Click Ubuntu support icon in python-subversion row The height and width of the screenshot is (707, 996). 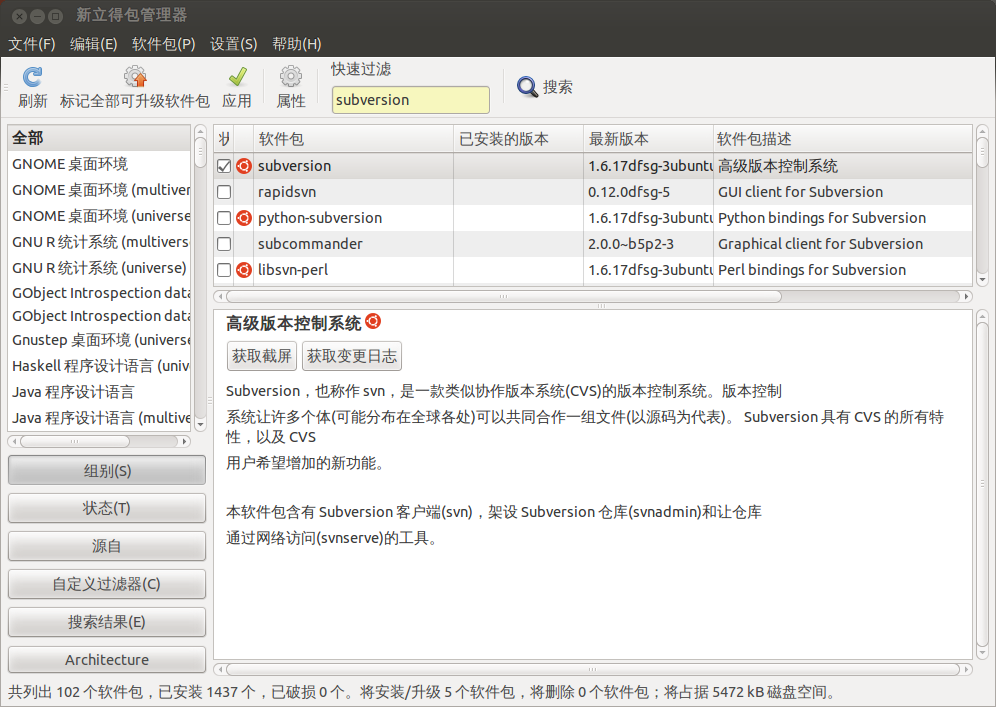coord(244,218)
